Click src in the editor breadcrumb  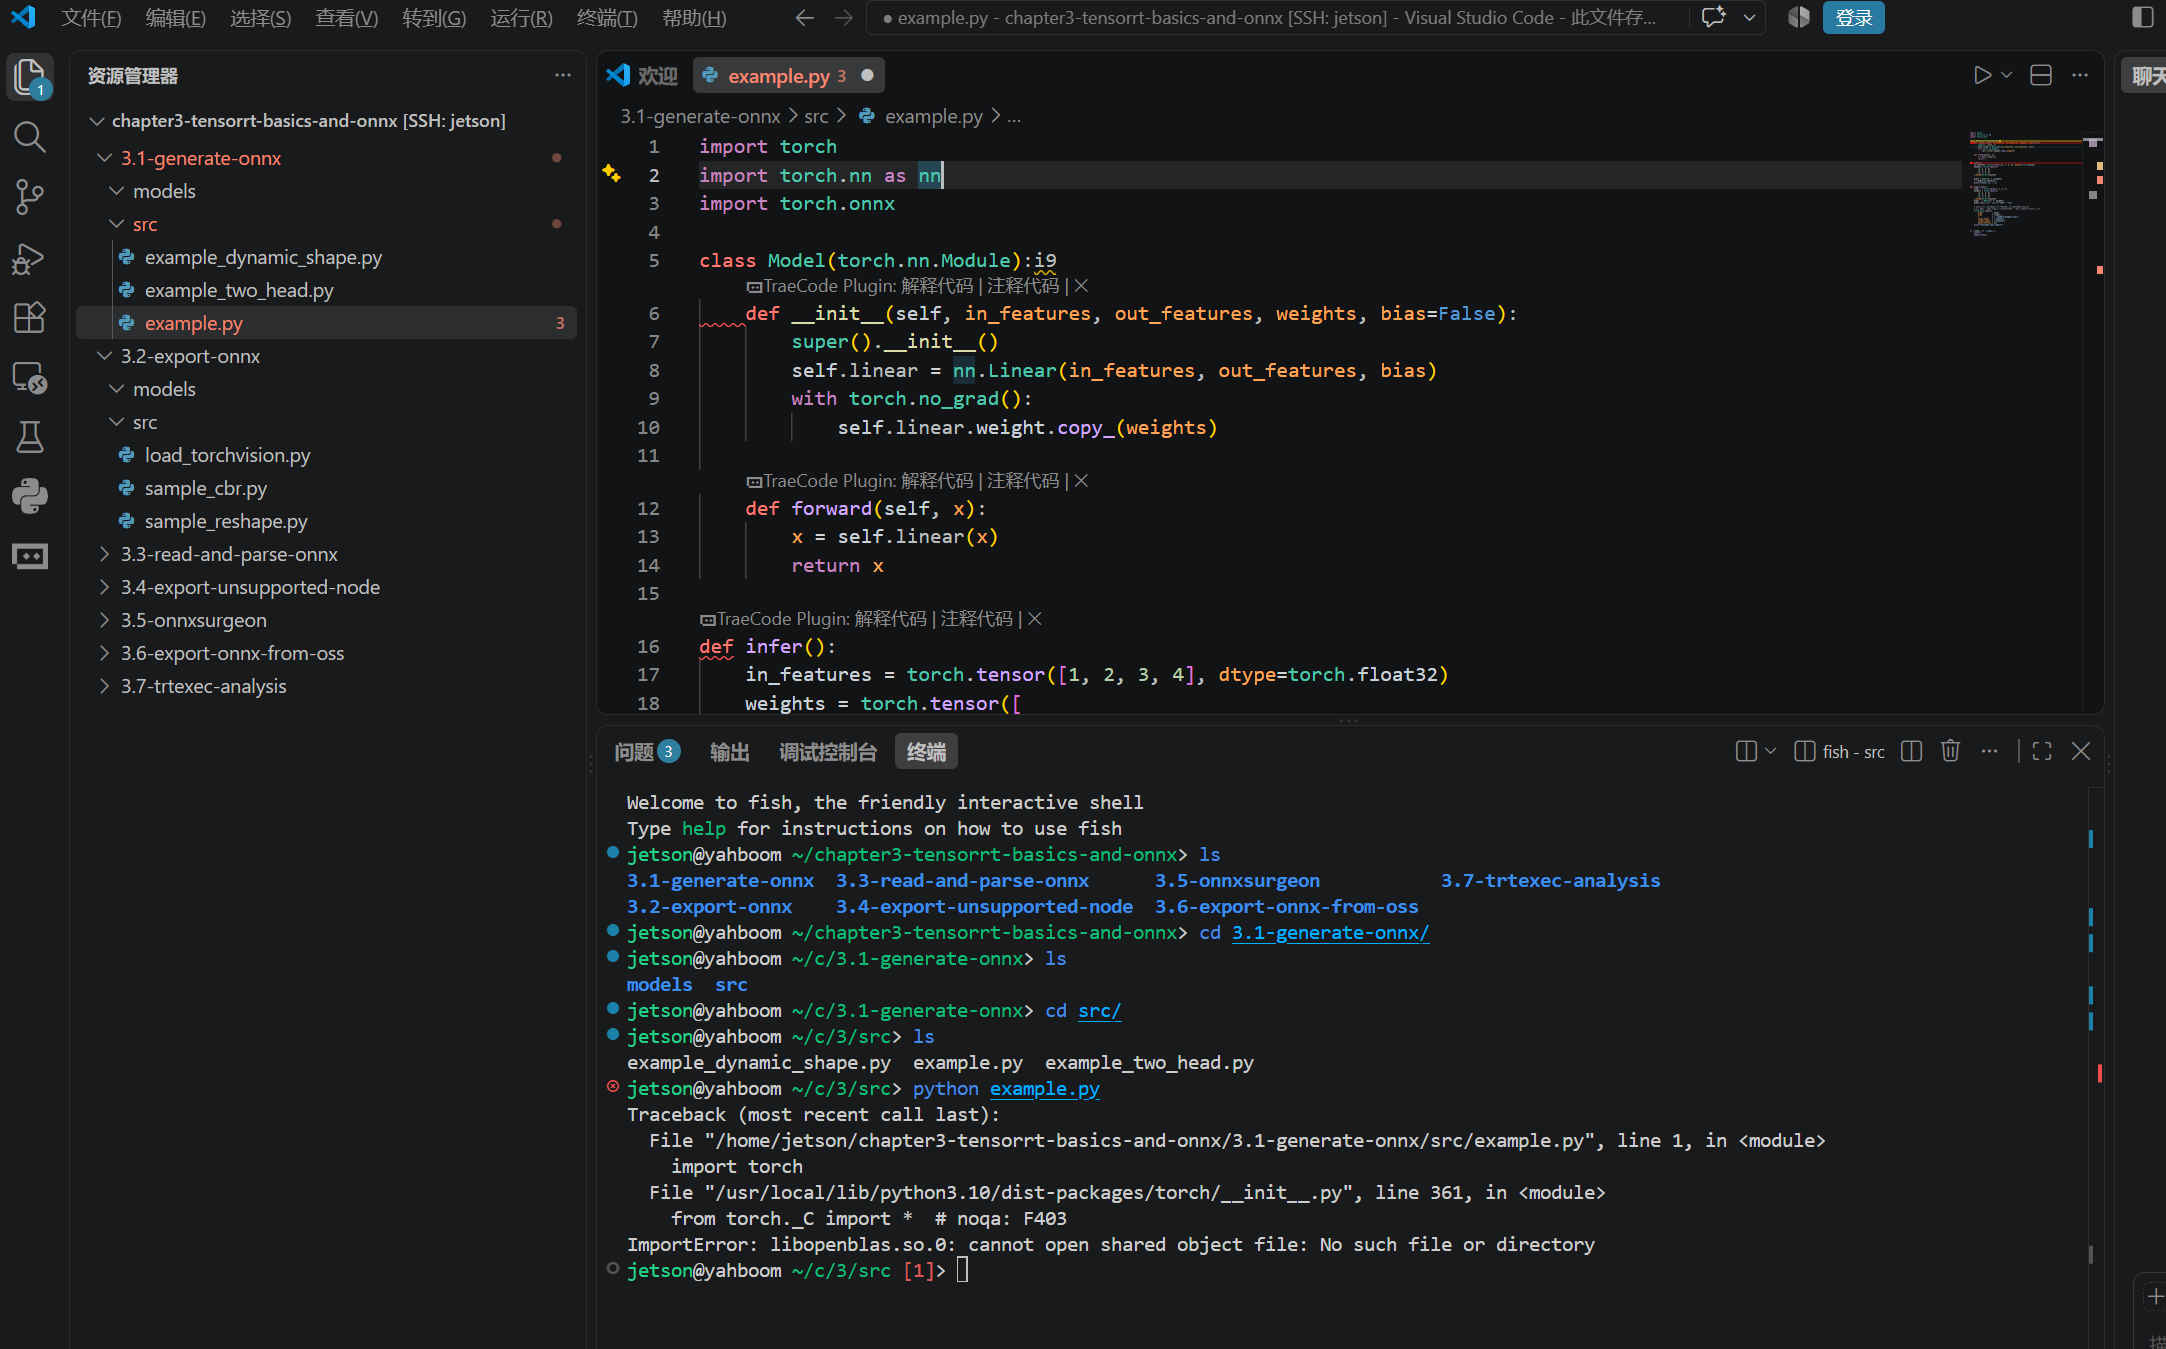coord(816,117)
